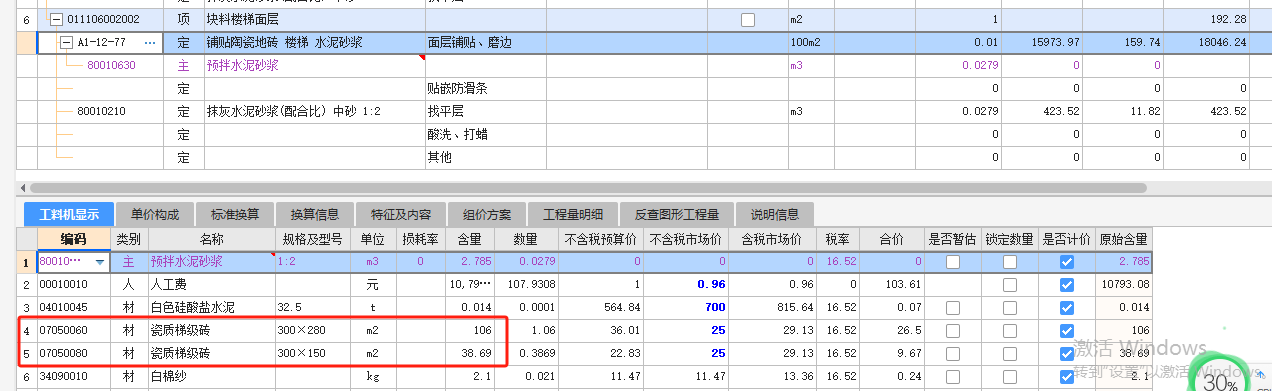Uncheck 是否计价 for 人工费 row
Screen dimensions: 1272x391
pos(1067,284)
